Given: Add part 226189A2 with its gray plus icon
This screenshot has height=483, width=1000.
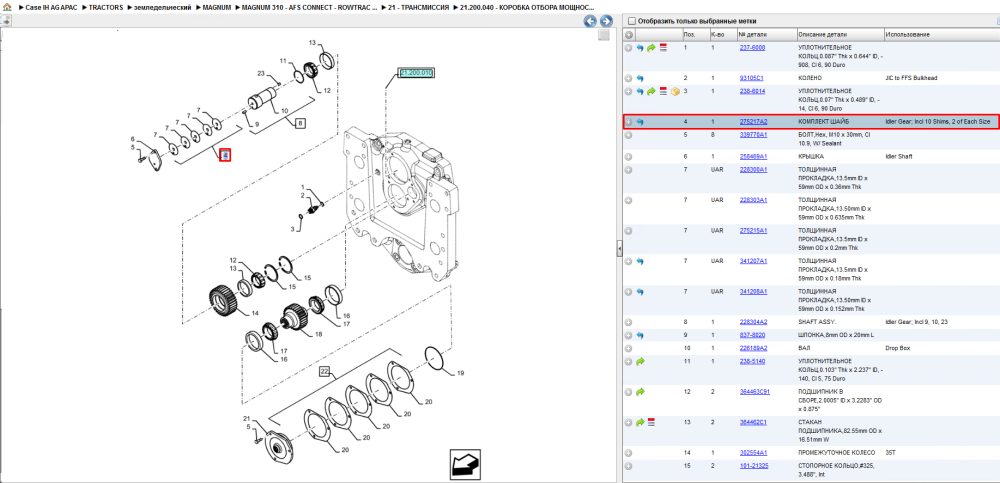Looking at the screenshot, I should pos(629,348).
